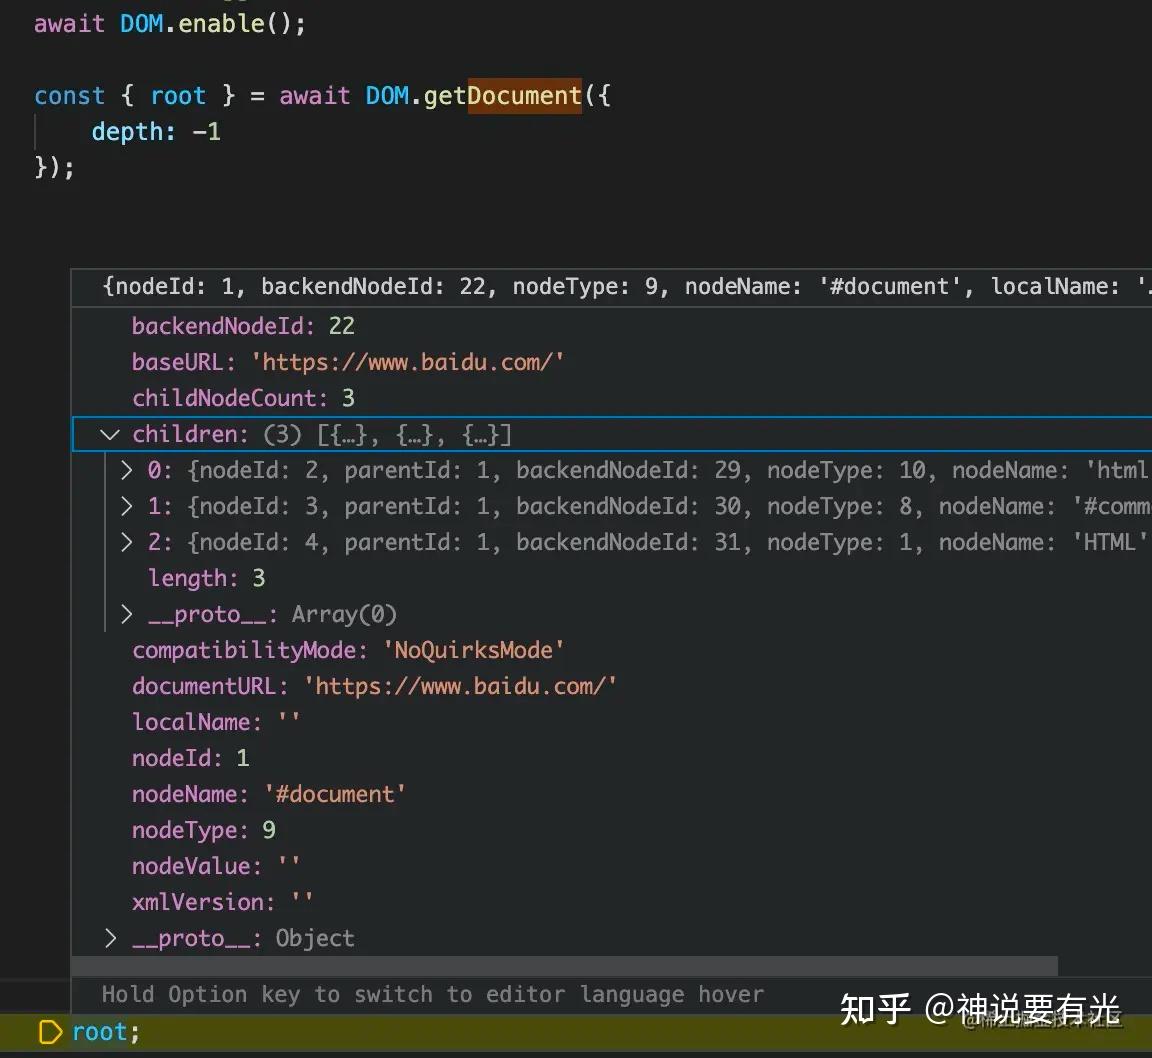Click the yellow console prompt icon
Screen dimensions: 1152x1058
coord(49,1031)
